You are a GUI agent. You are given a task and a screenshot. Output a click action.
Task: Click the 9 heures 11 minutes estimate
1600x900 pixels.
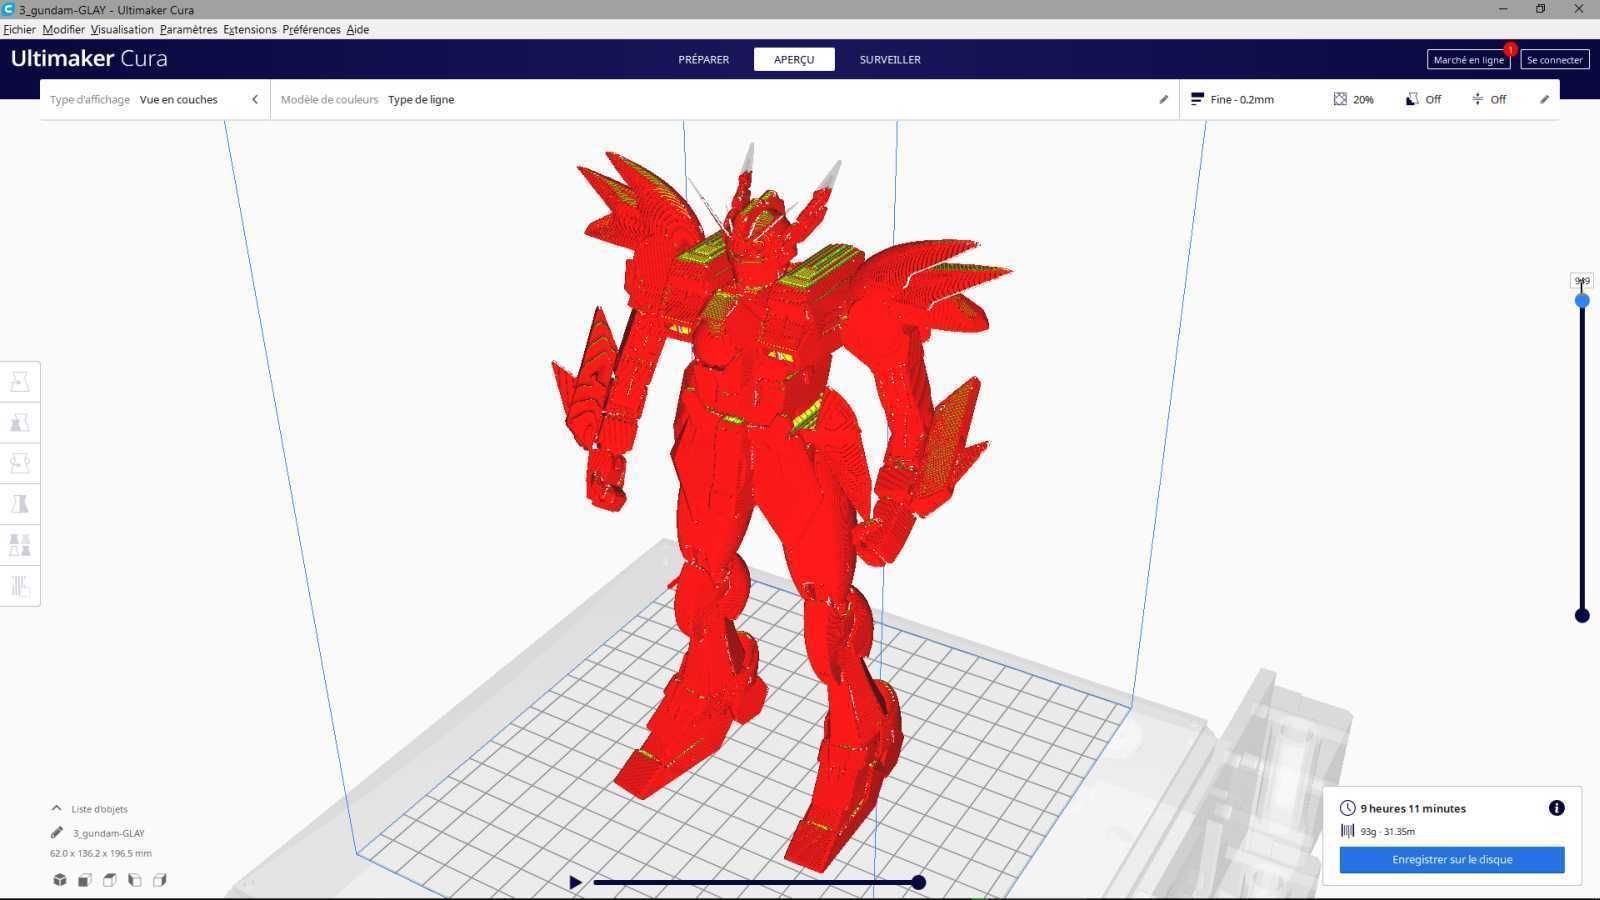coord(1413,808)
